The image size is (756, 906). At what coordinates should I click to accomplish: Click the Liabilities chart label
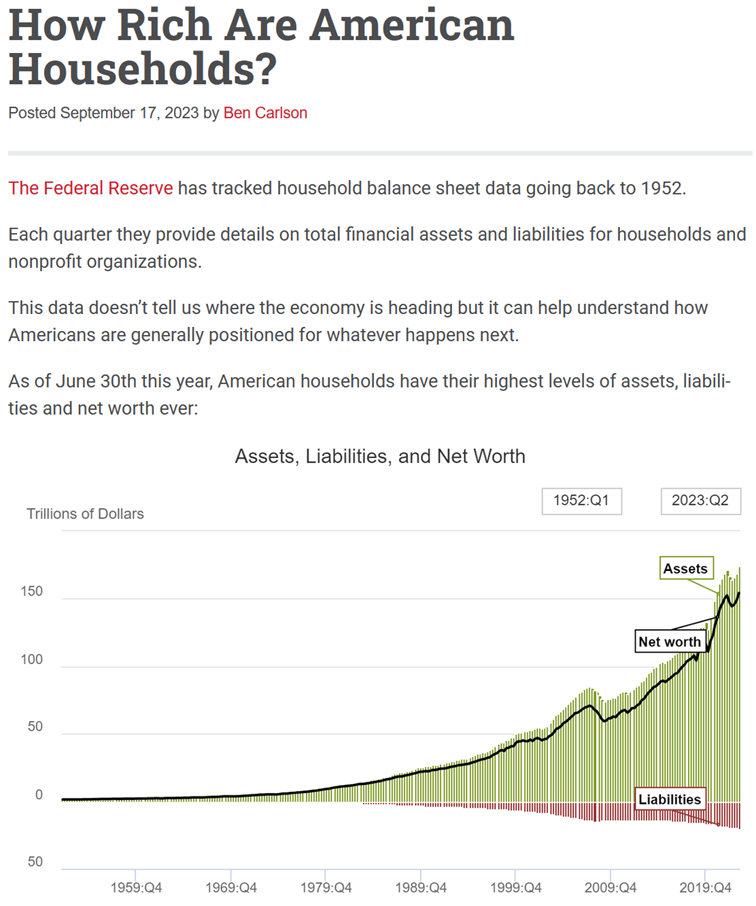tap(670, 799)
